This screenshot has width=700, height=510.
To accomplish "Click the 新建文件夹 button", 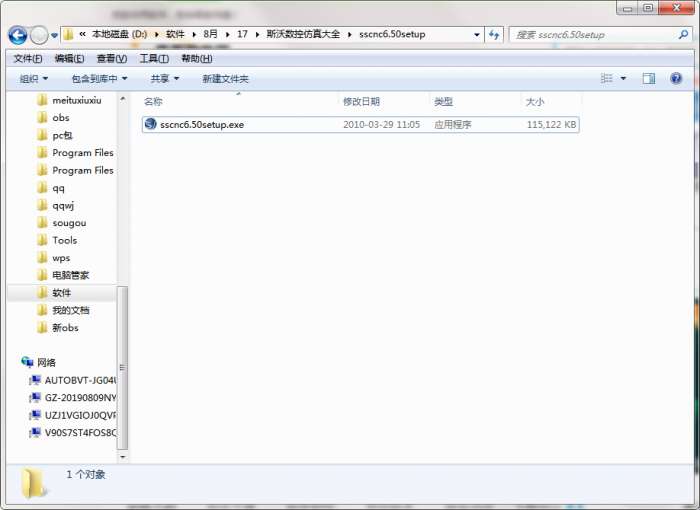I will click(x=225, y=79).
